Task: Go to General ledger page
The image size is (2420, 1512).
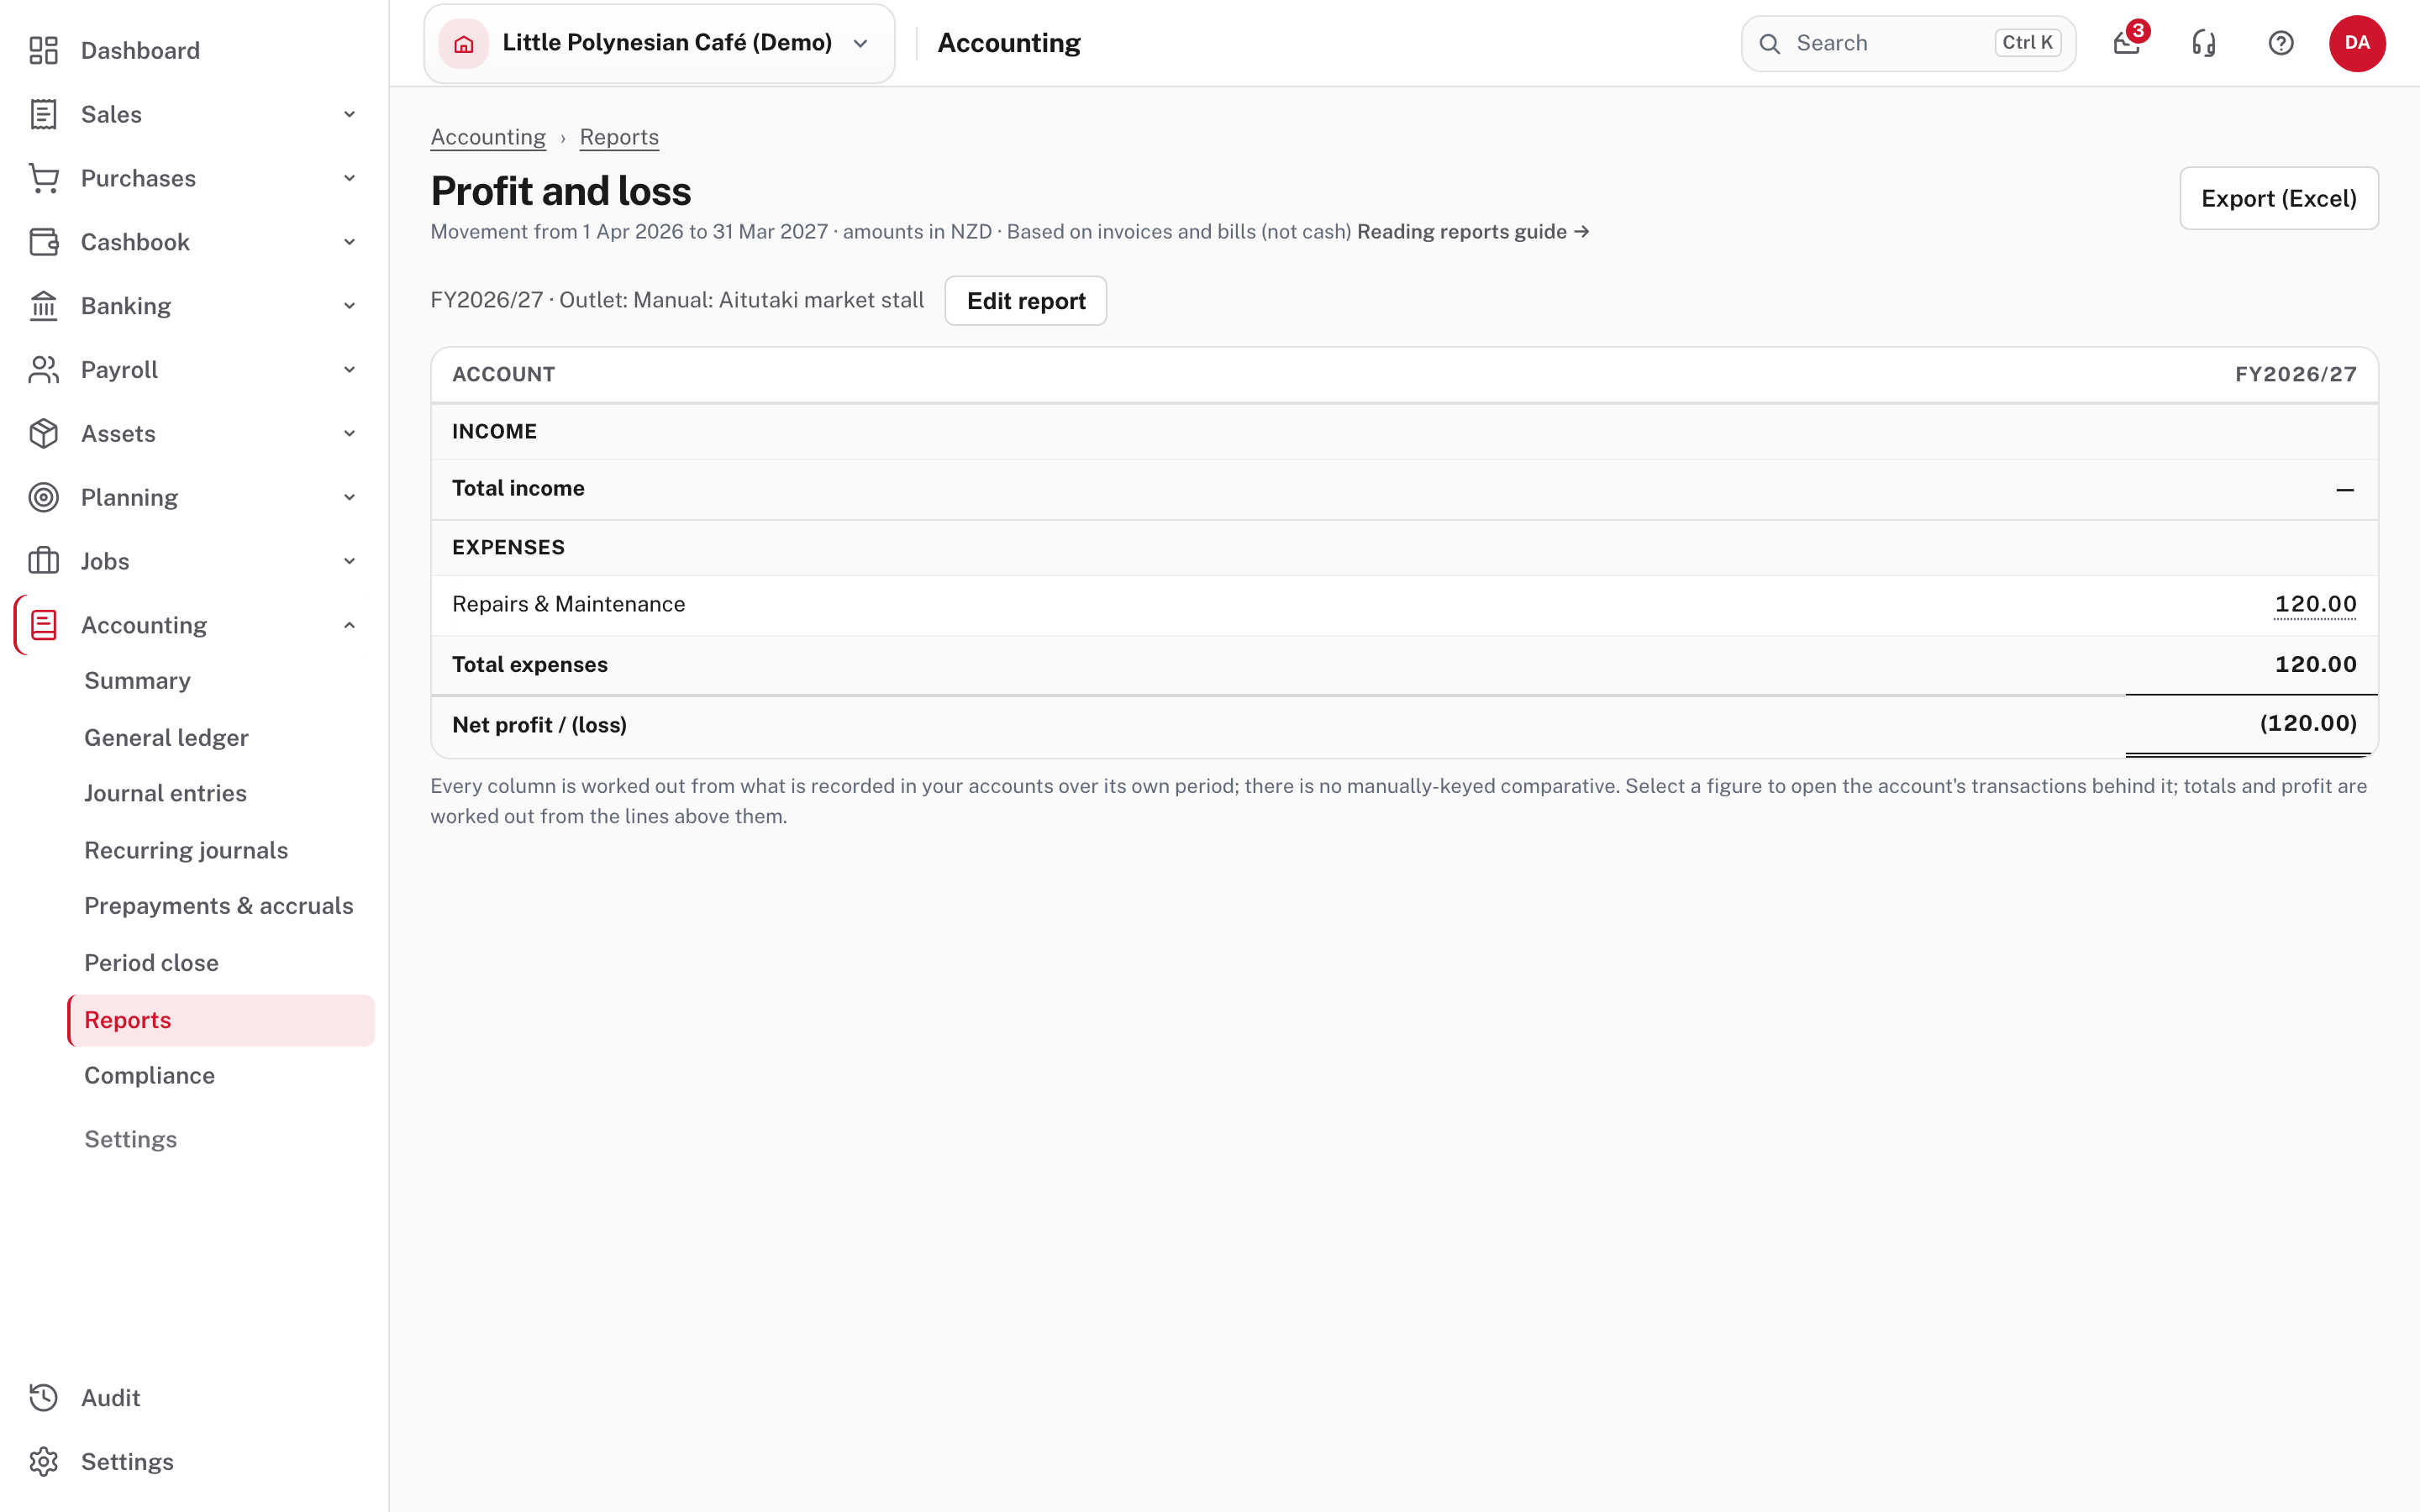Action: (x=166, y=737)
